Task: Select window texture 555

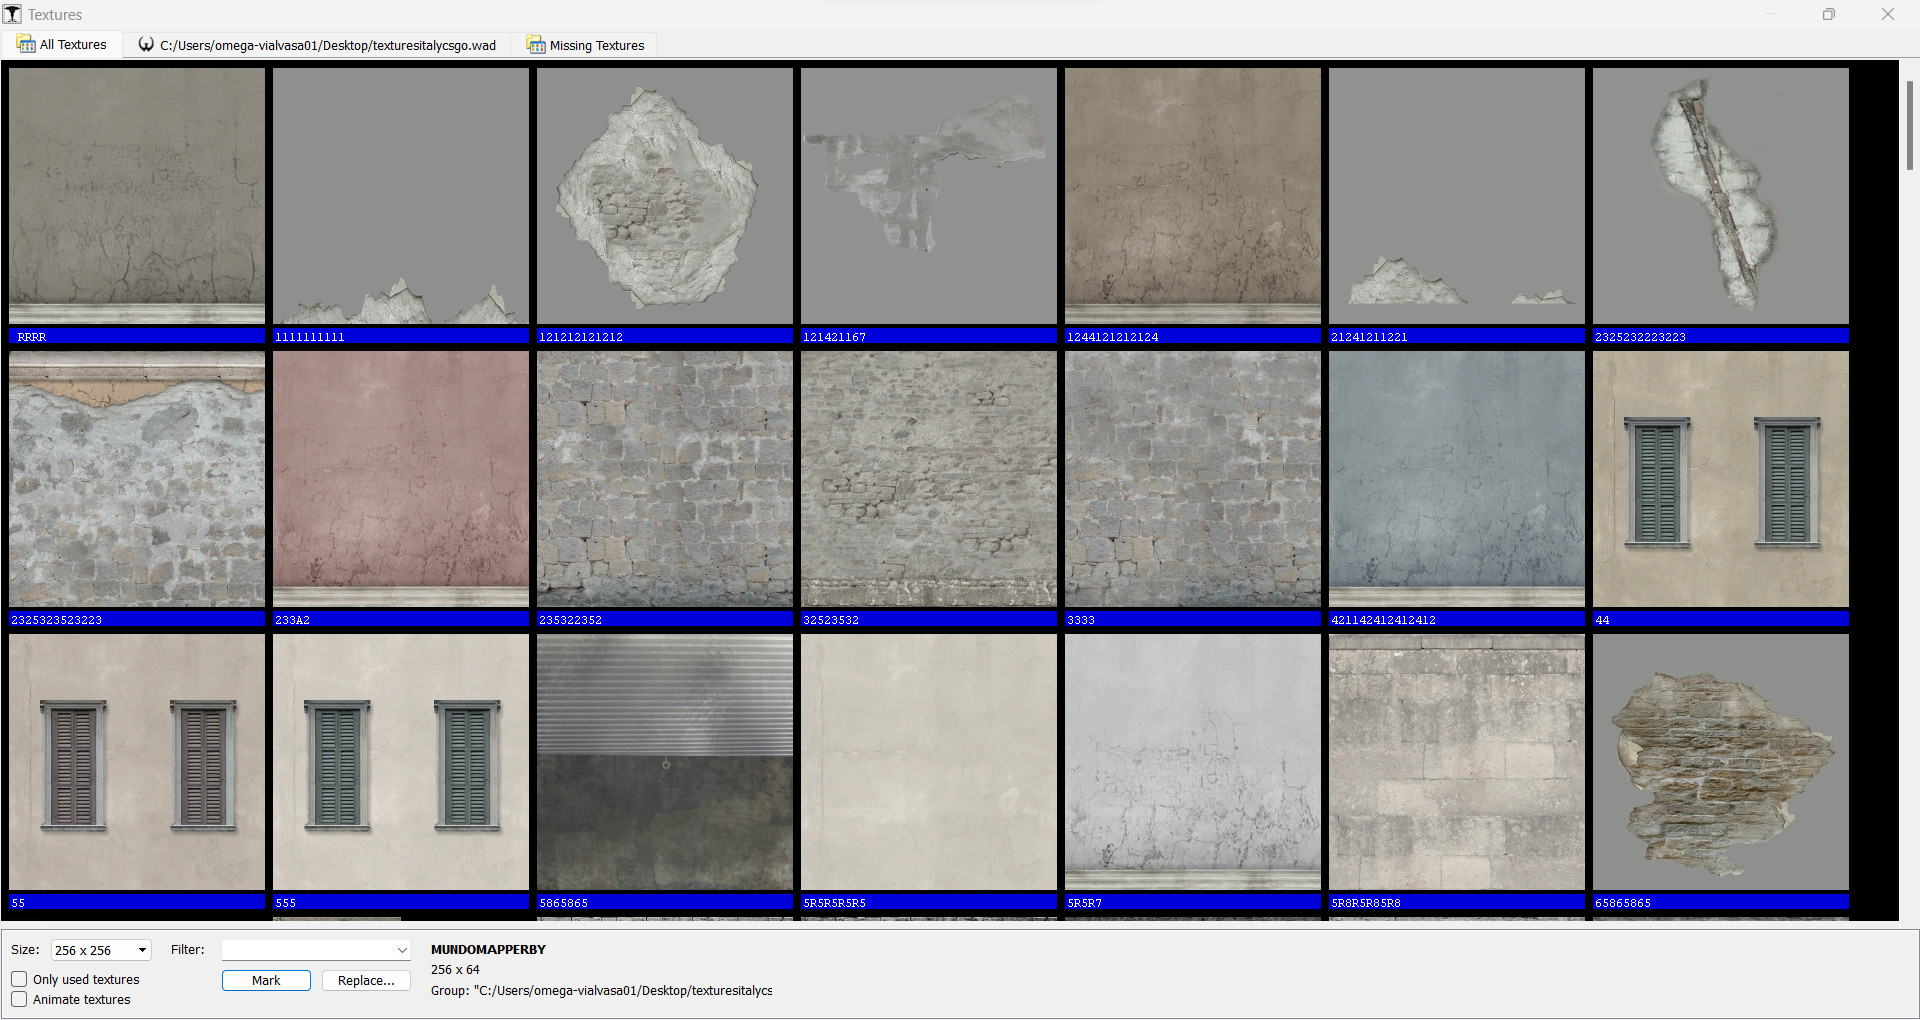Action: pos(401,762)
